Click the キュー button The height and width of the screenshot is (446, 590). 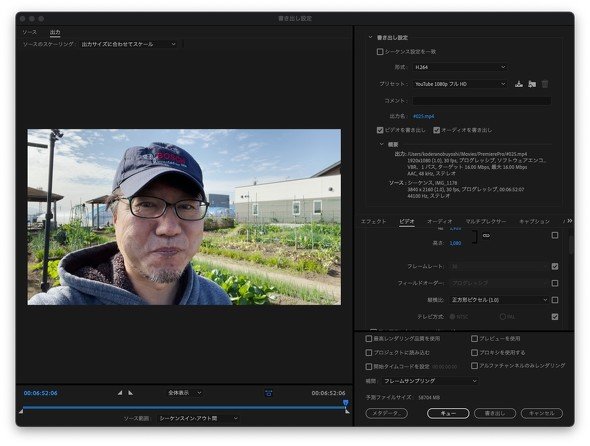[x=448, y=413]
